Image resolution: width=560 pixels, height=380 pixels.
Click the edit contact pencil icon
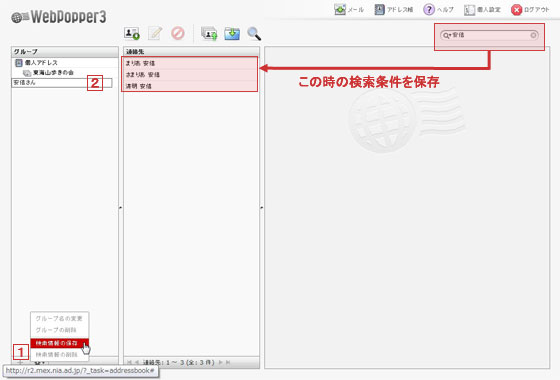(x=155, y=34)
